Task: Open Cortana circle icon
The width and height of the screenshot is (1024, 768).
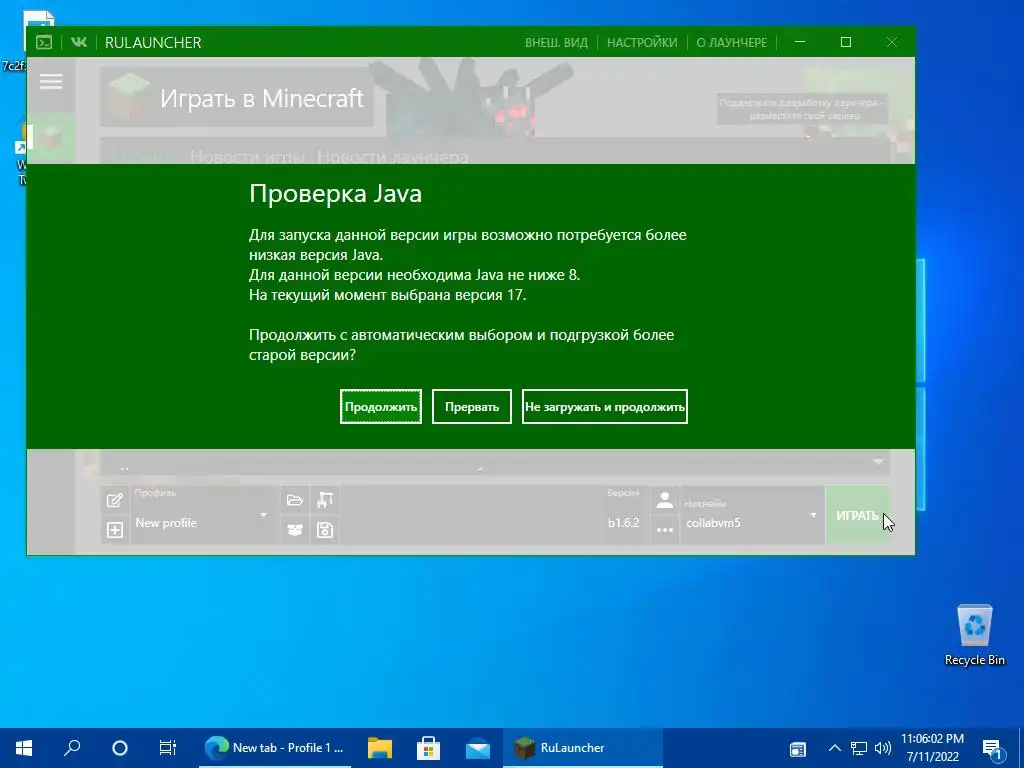Action: coord(120,748)
